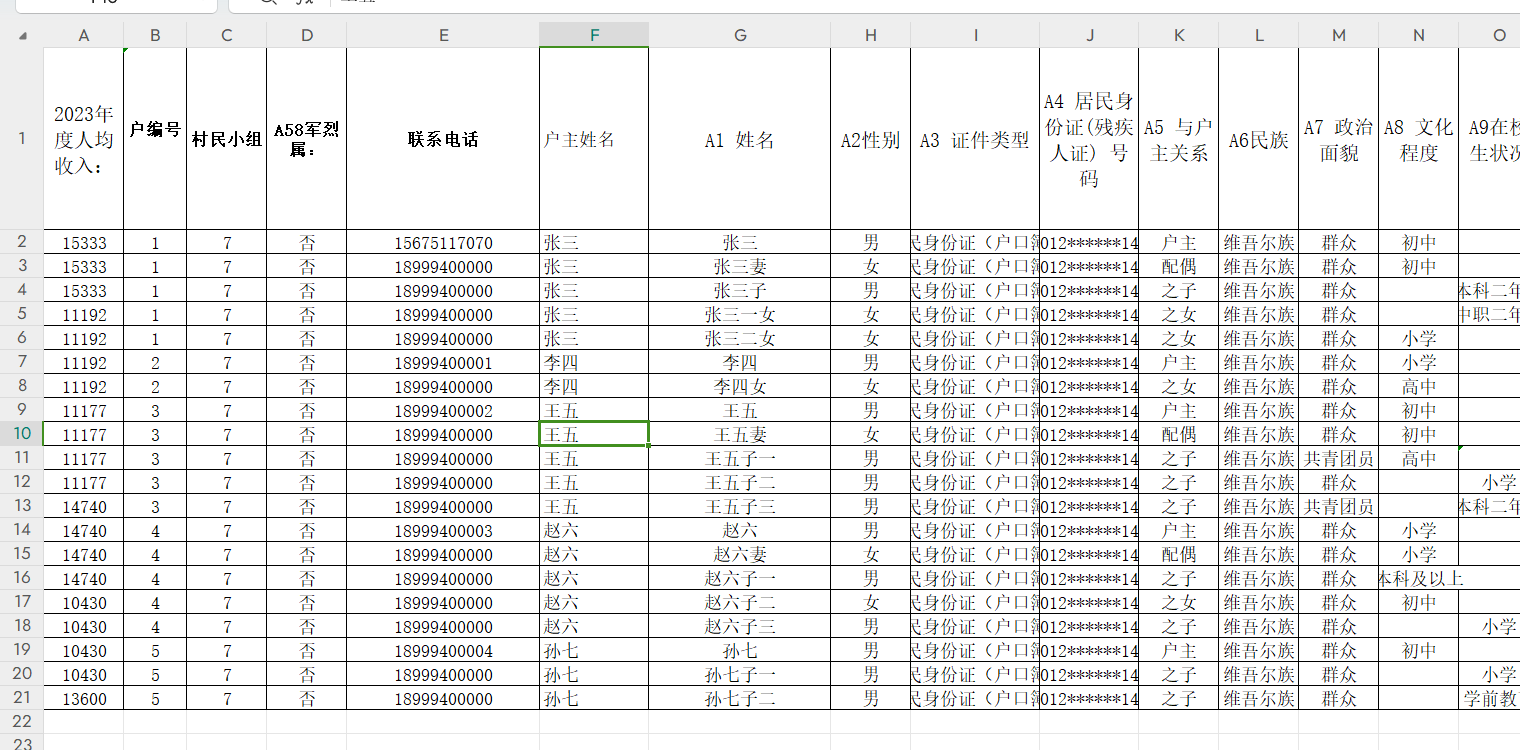
Task: Select active cell '王五' in row 10
Action: [x=594, y=434]
